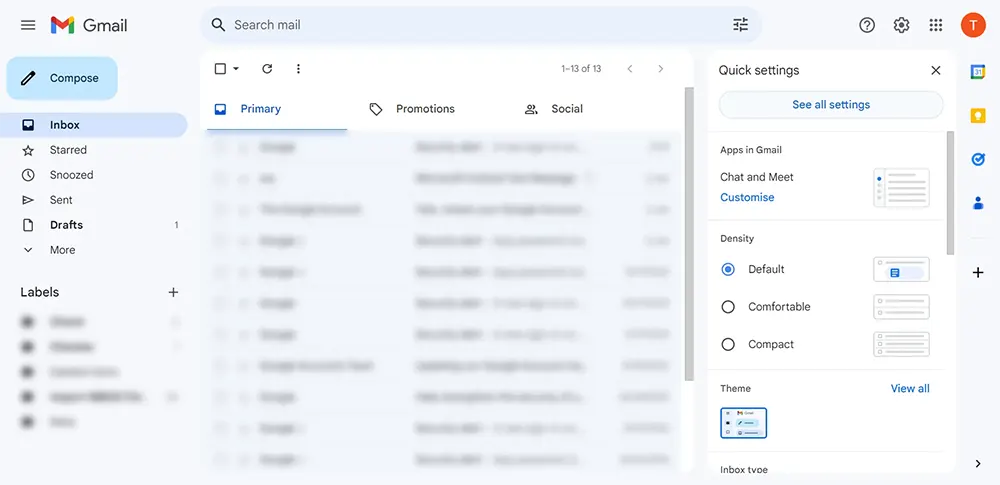The height and width of the screenshot is (485, 1000).
Task: Open the More options three-dot menu
Action: click(x=298, y=68)
